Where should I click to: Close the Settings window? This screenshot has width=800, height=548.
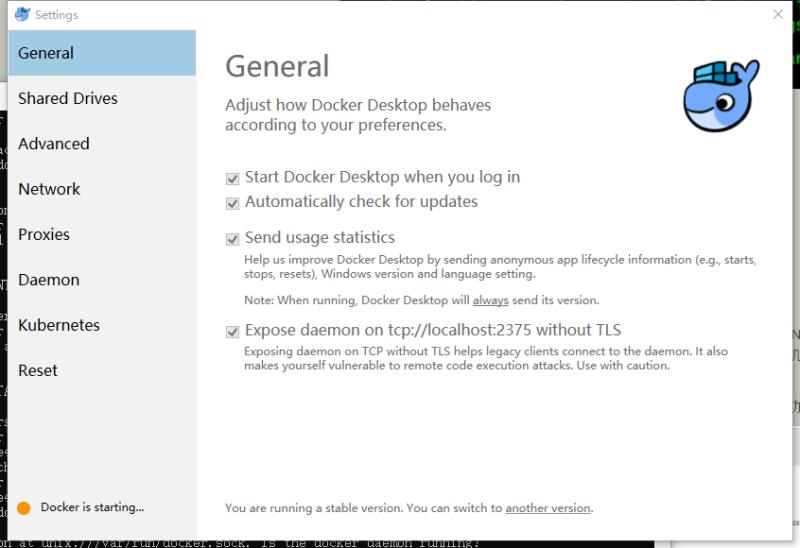(x=778, y=14)
